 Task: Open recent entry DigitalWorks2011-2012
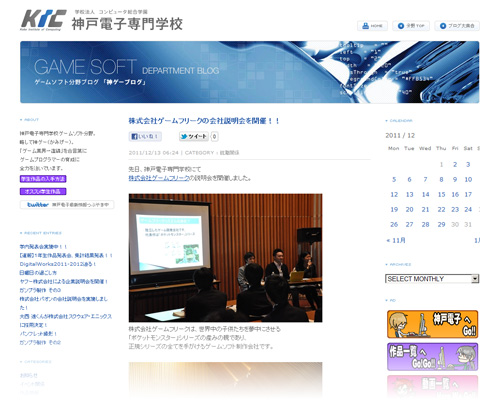click(x=58, y=264)
